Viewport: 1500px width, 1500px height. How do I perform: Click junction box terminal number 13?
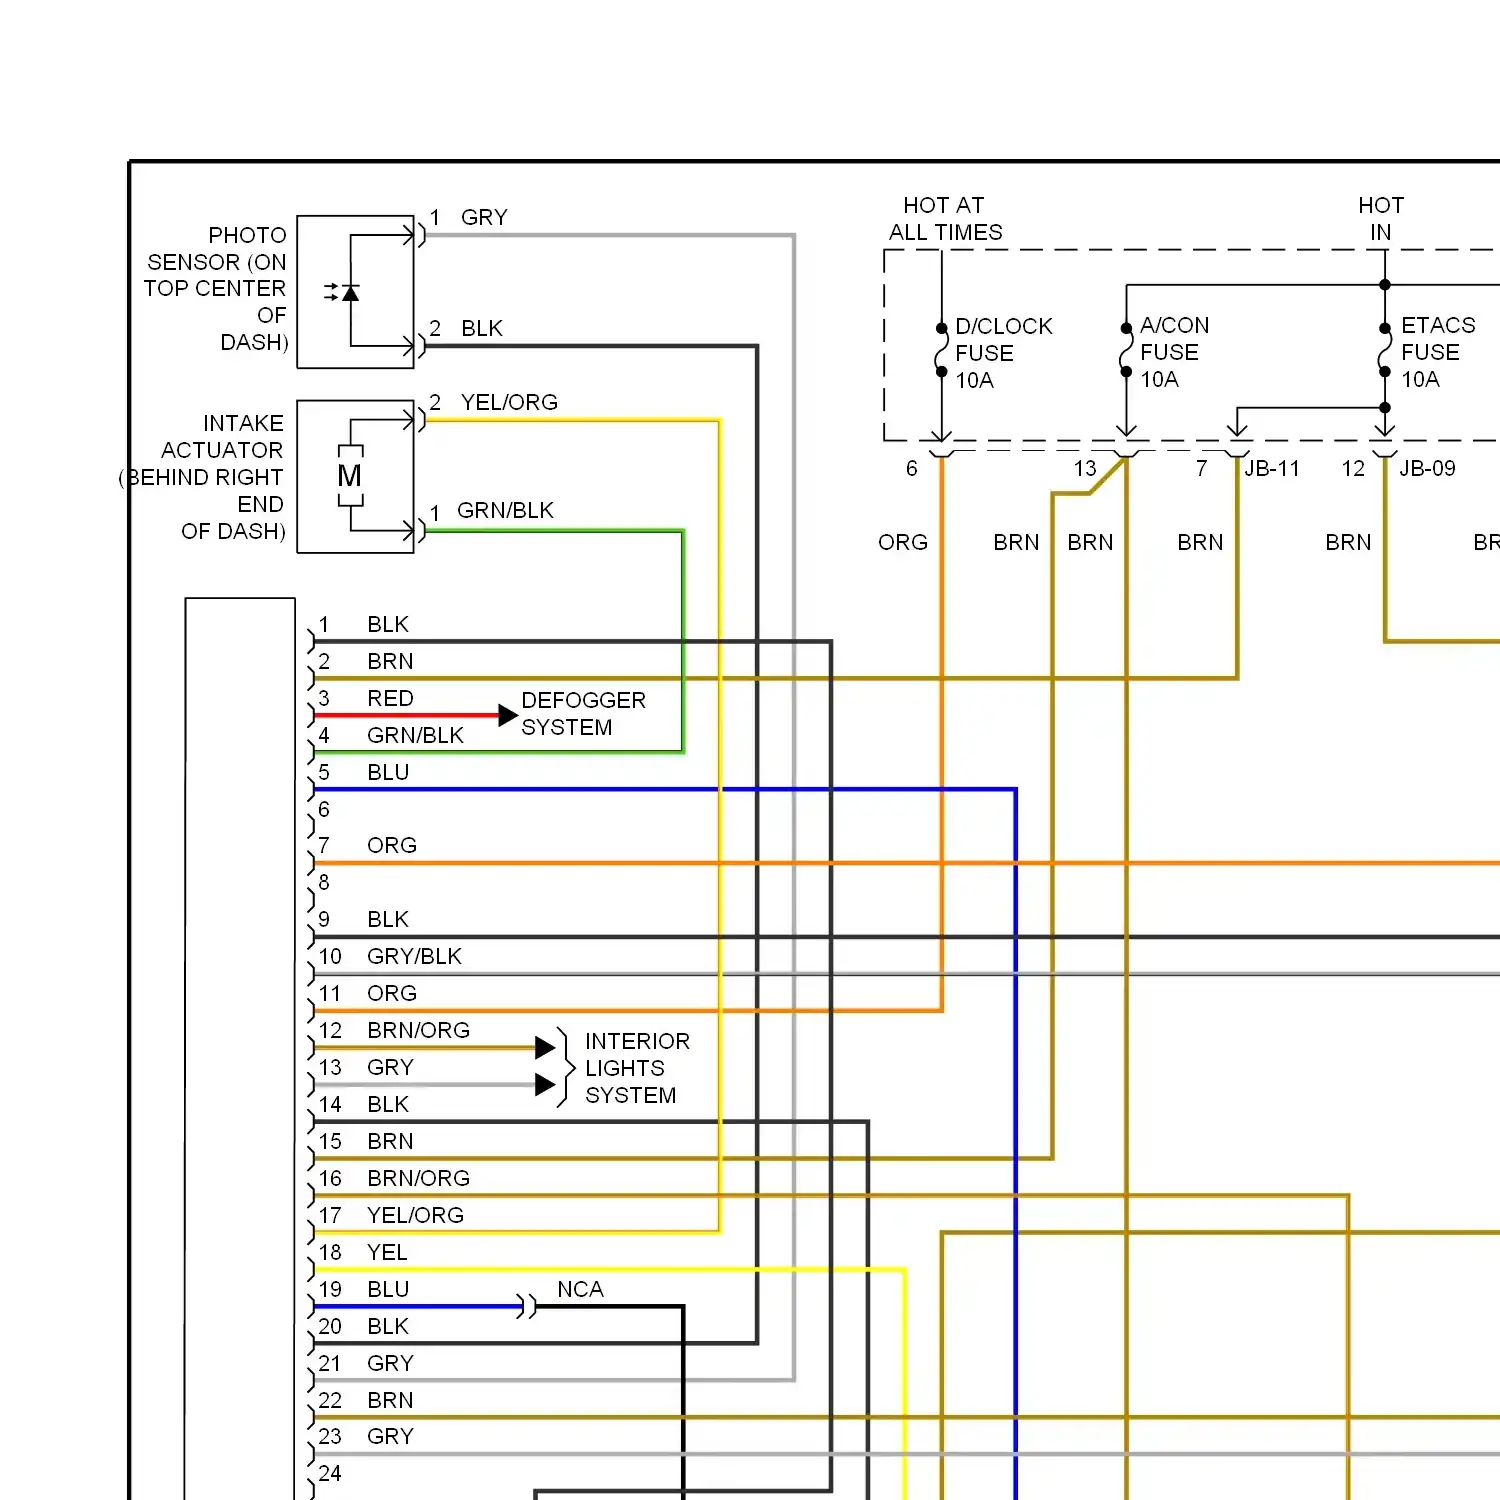click(x=1085, y=468)
